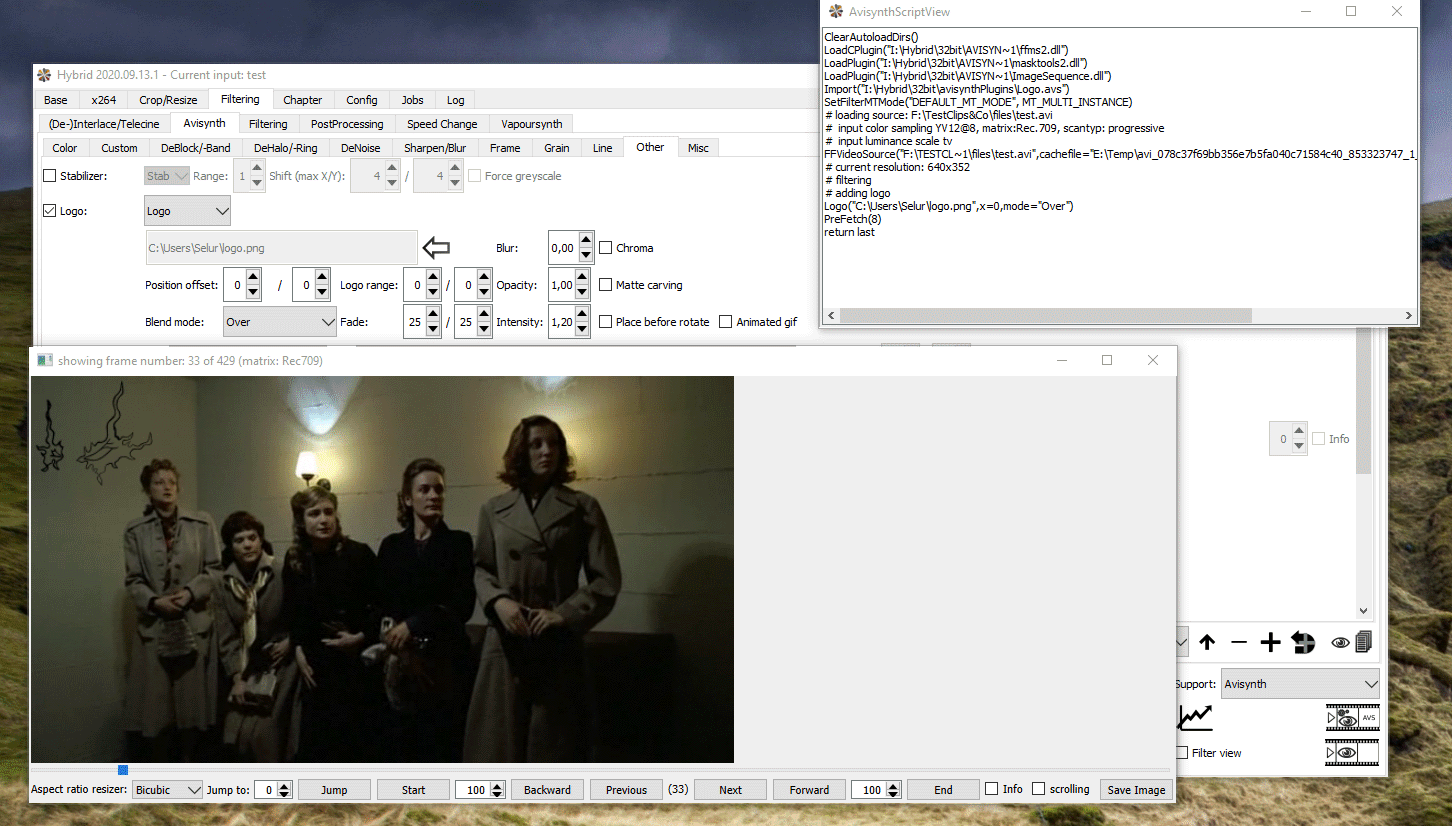Viewport: 1452px width, 826px height.
Task: Enable the Matte carving checkbox
Action: [606, 285]
